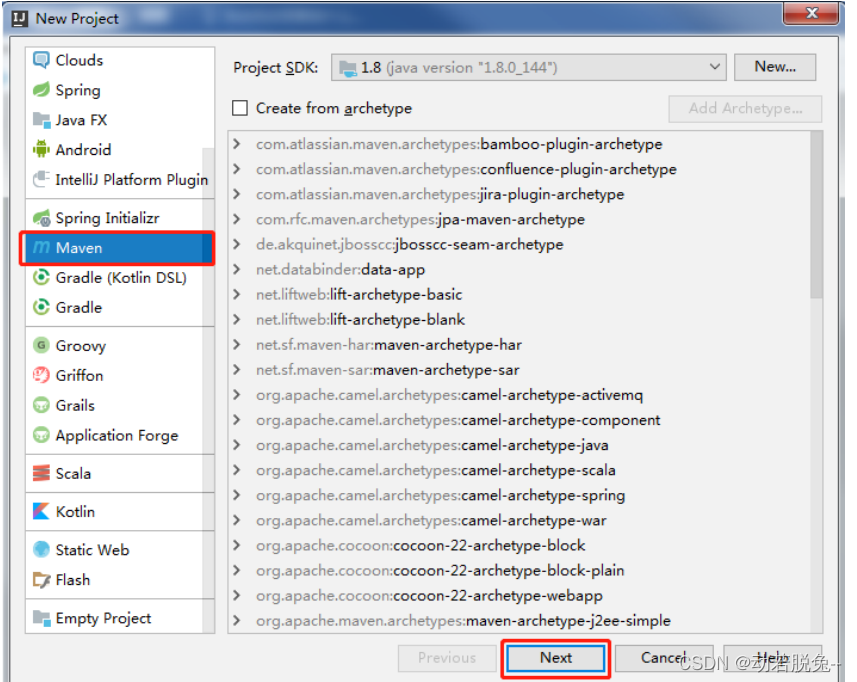The height and width of the screenshot is (682, 857).
Task: Expand jbosscc-seam-archetype node
Action: coord(237,244)
